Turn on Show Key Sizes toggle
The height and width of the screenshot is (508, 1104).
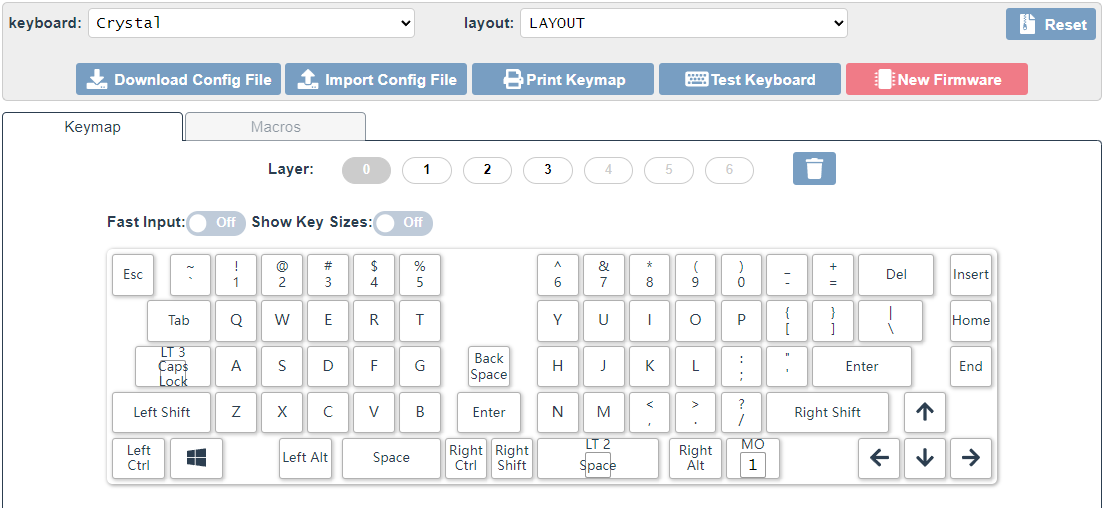[403, 223]
